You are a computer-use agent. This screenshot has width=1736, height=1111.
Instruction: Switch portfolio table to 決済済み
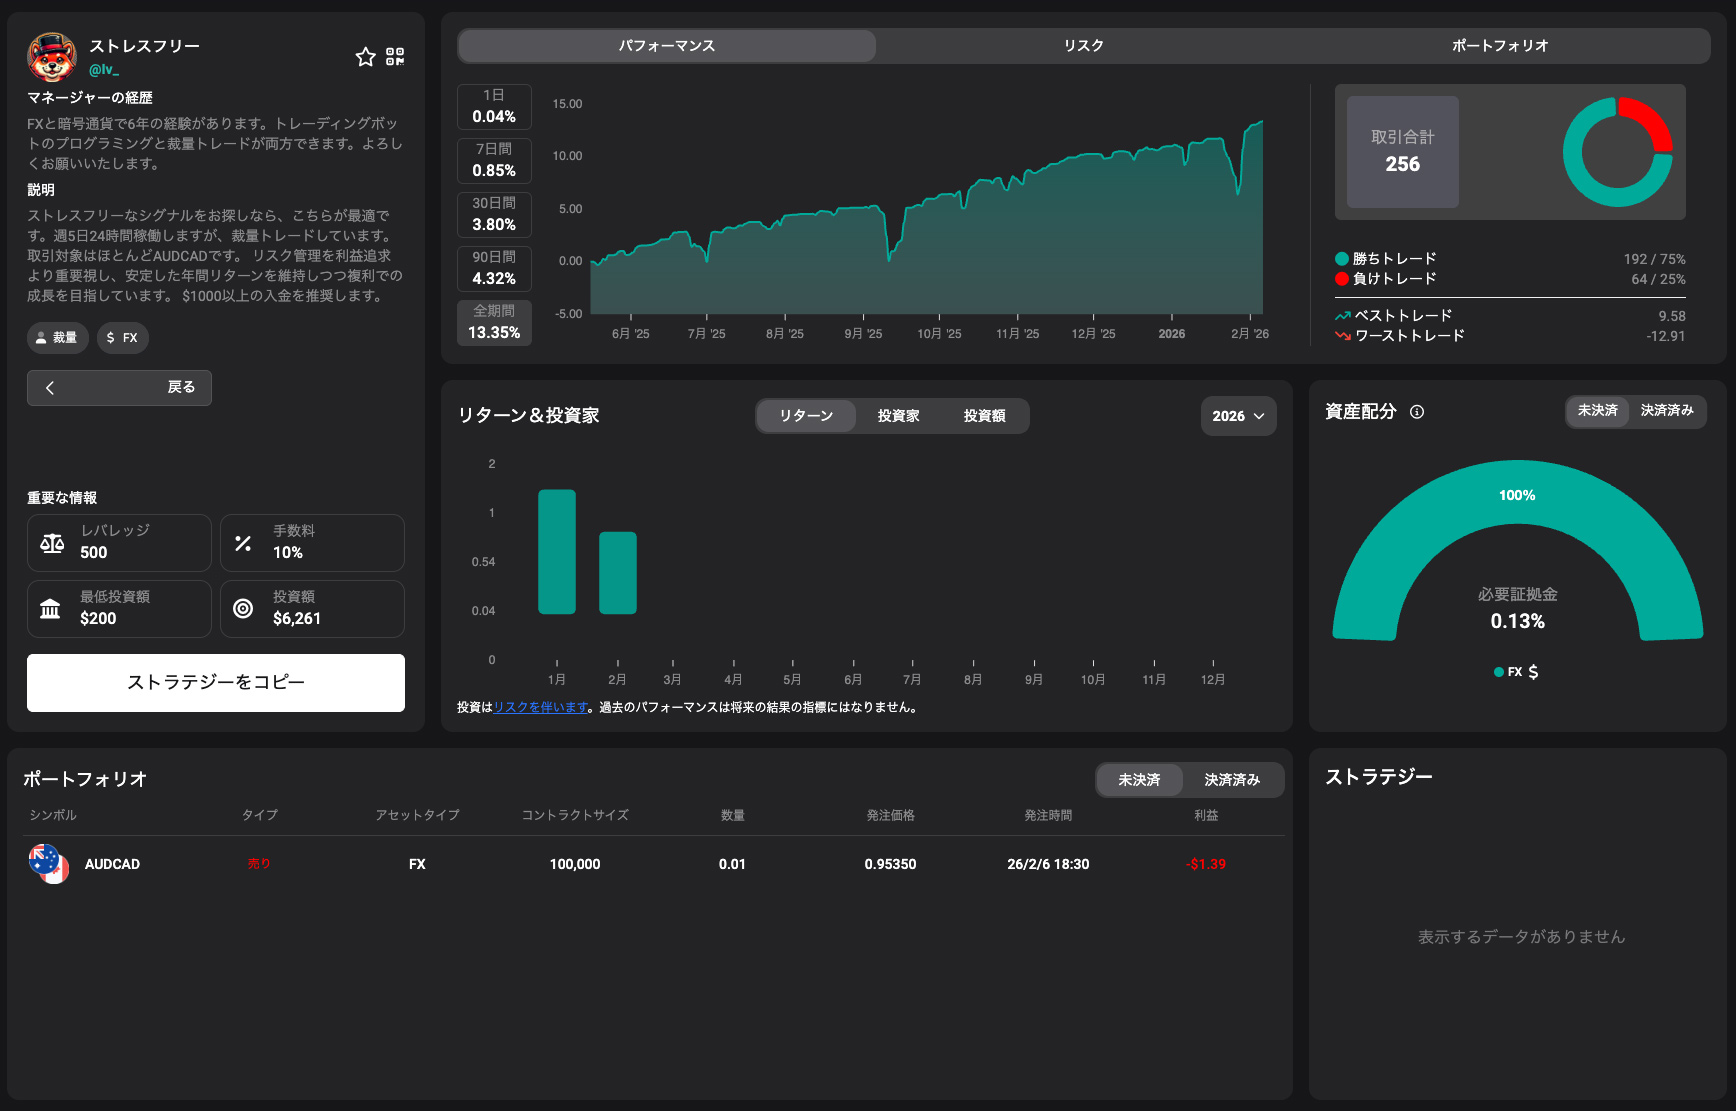1231,780
